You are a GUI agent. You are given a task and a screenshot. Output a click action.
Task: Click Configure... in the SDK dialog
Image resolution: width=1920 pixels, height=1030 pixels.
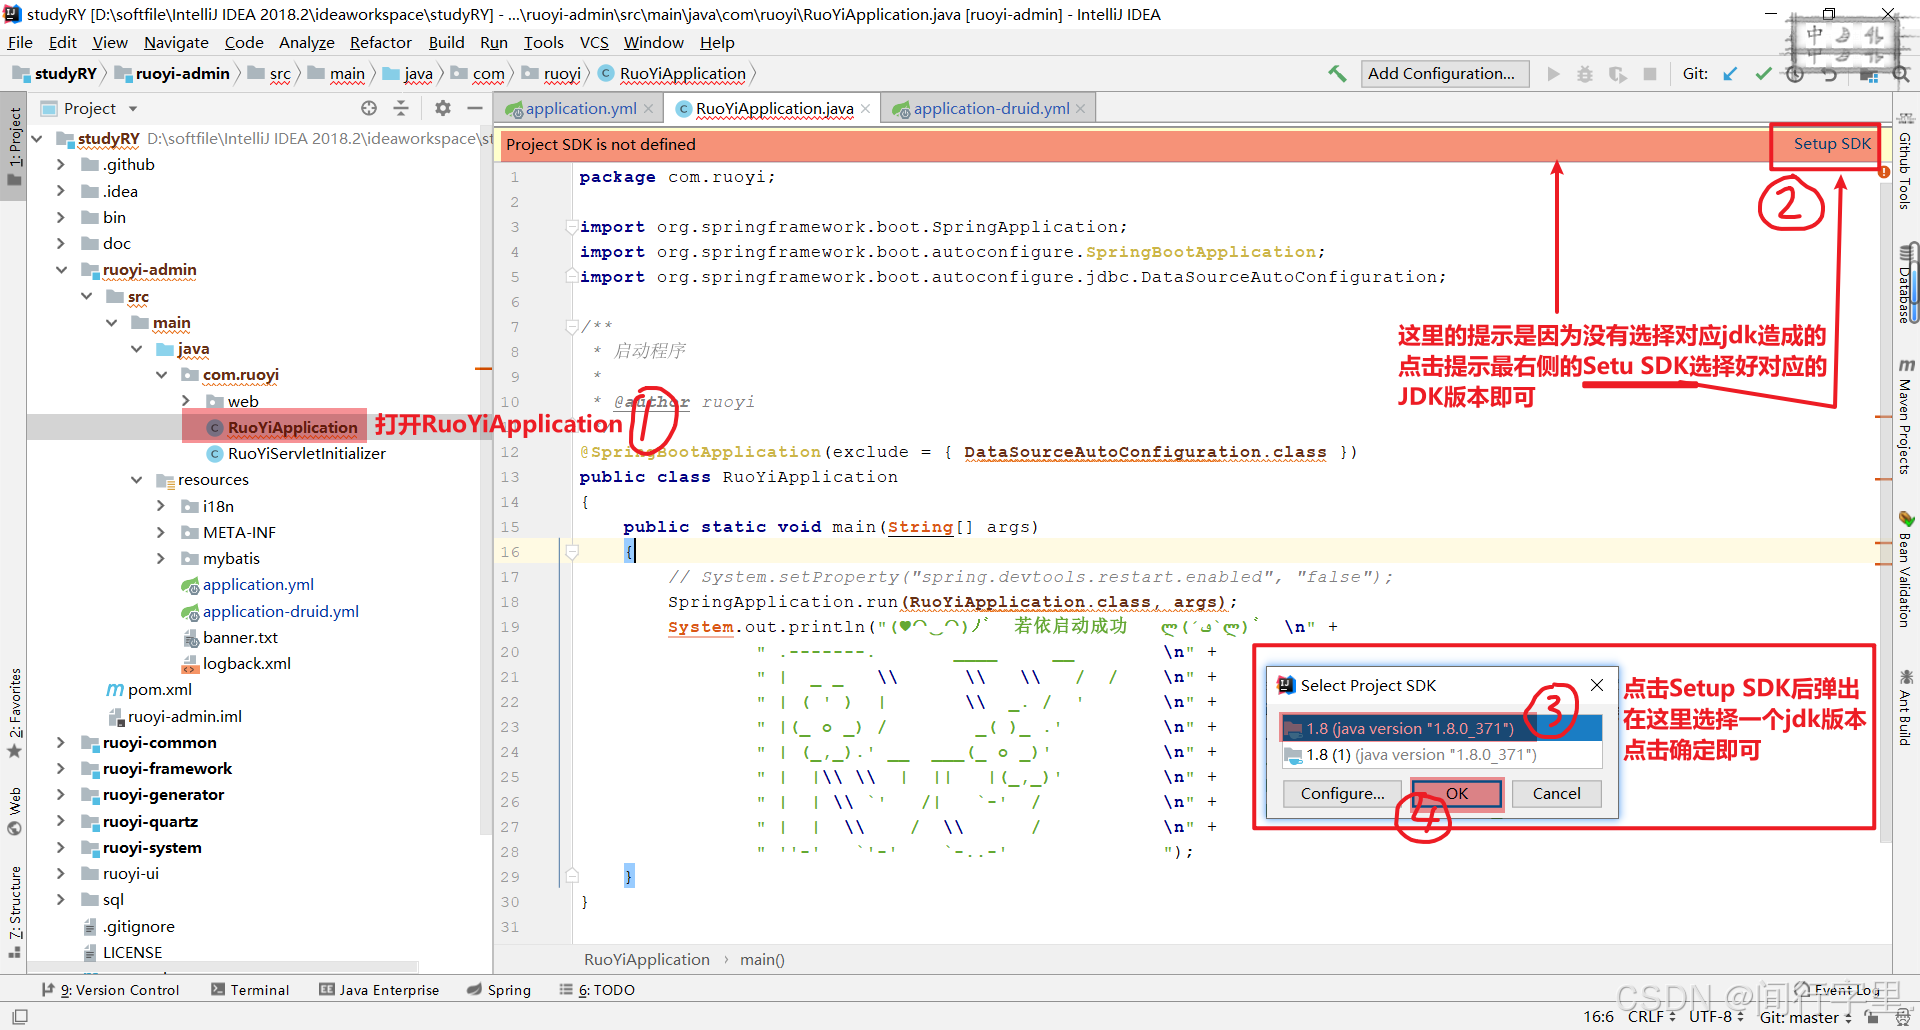[x=1342, y=794]
